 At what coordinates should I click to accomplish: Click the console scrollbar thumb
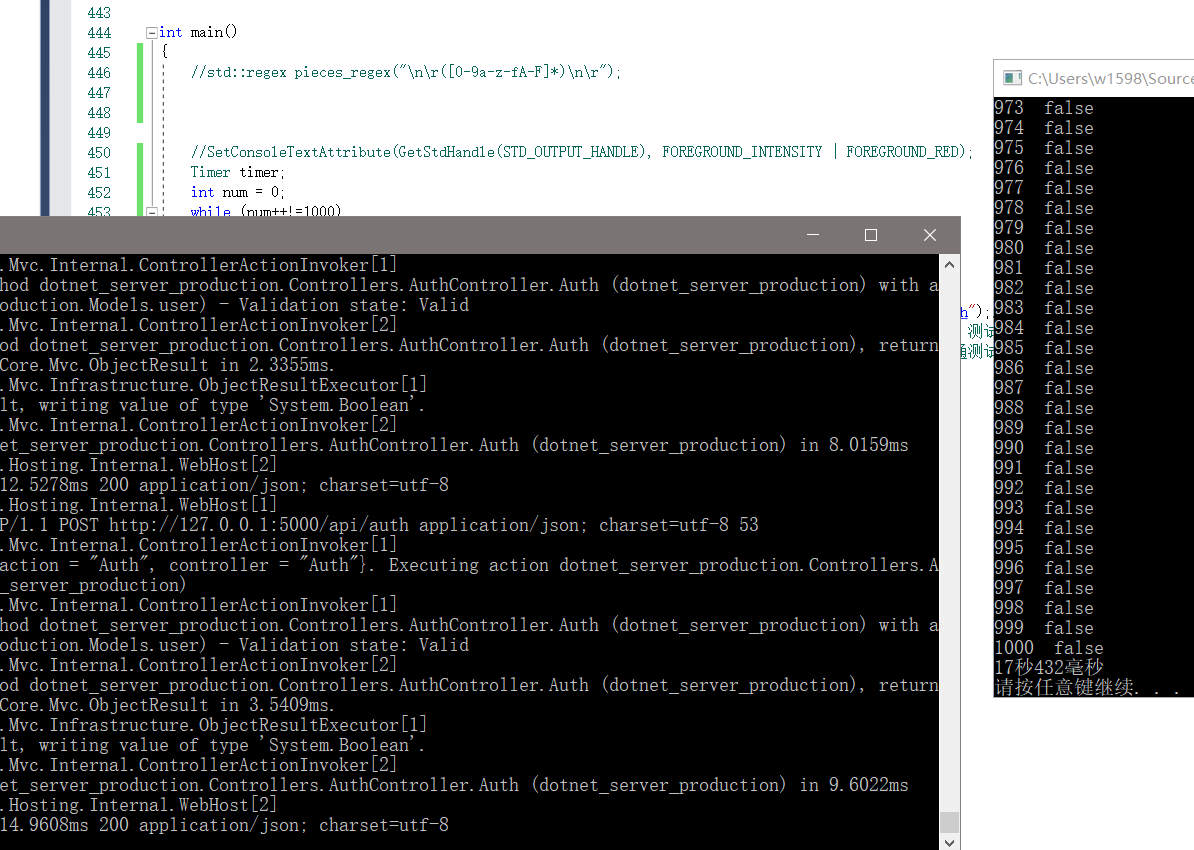[949, 823]
